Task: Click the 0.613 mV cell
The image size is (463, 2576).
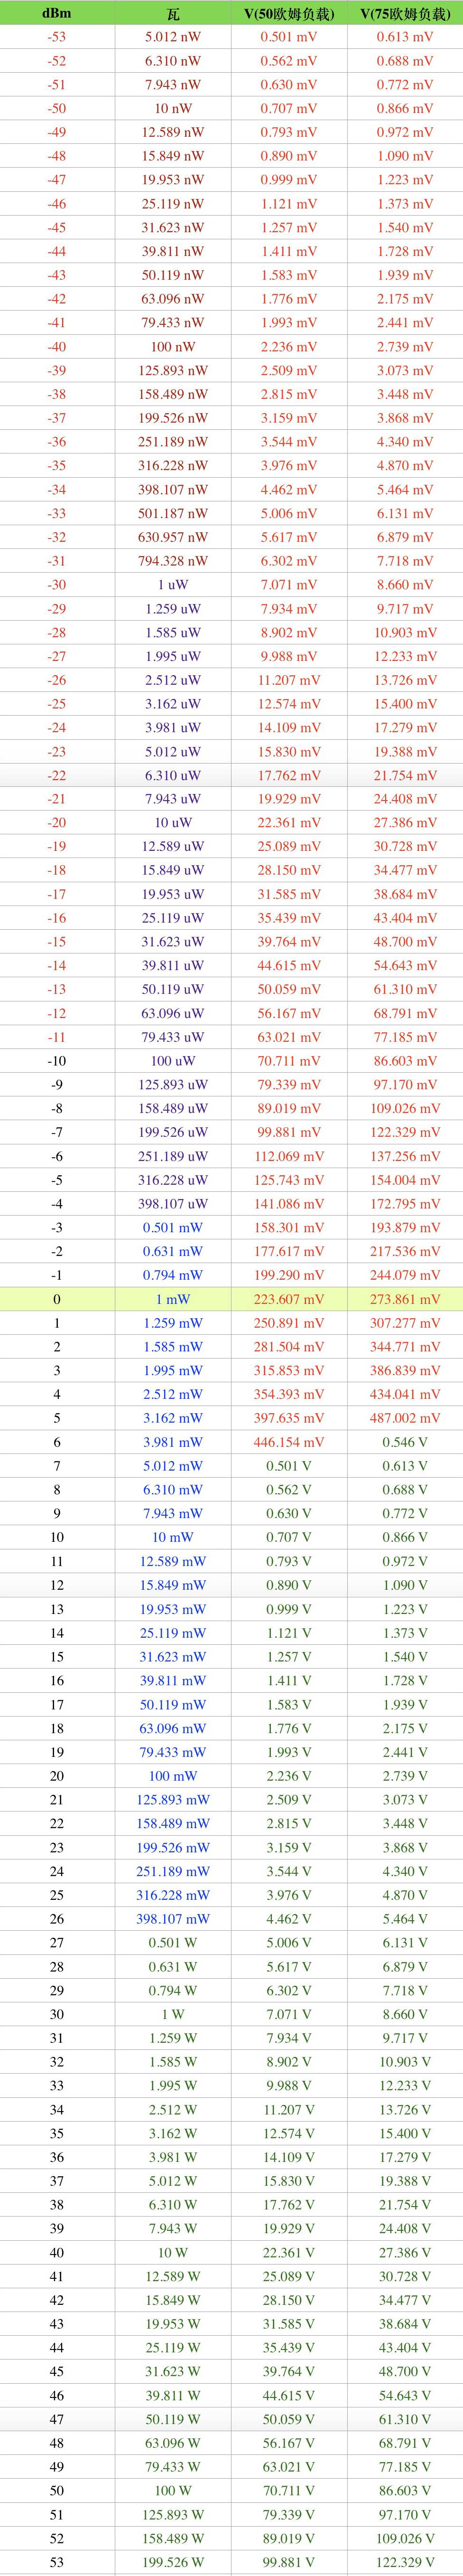Action: tap(405, 37)
